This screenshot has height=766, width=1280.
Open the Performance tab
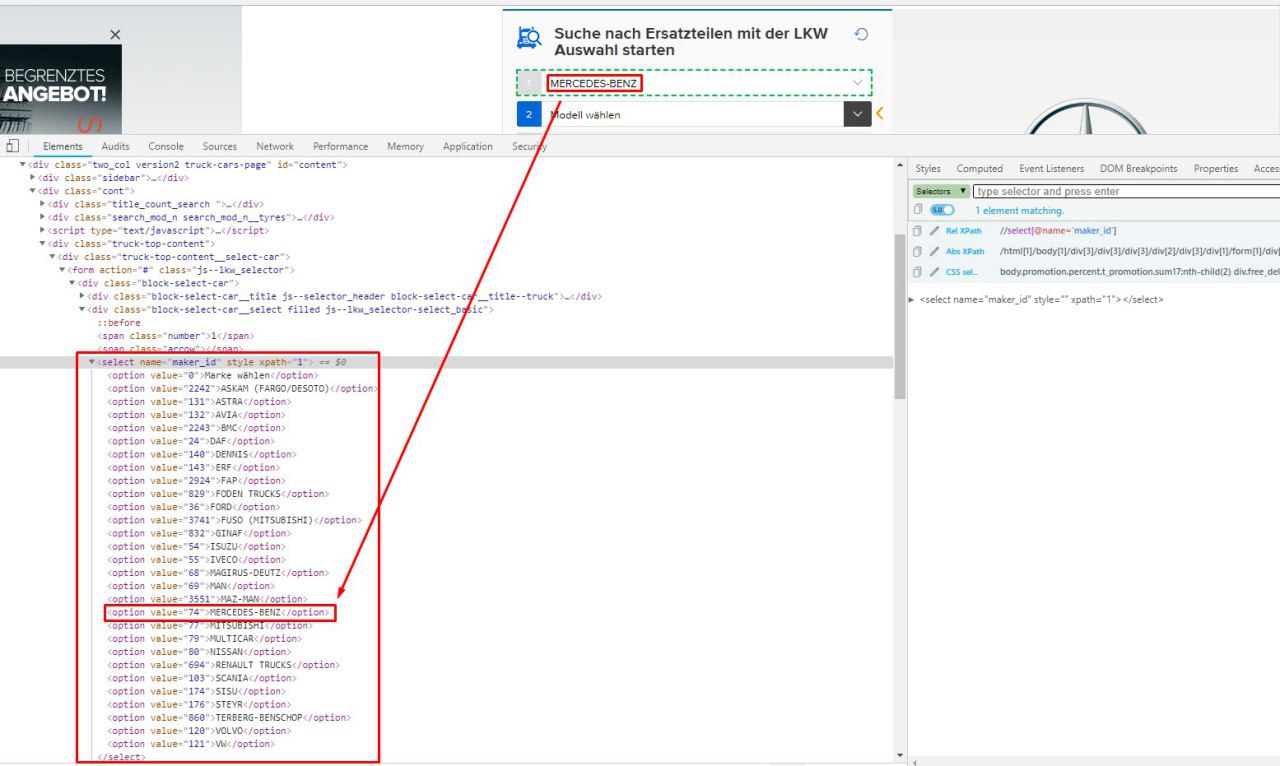point(340,147)
